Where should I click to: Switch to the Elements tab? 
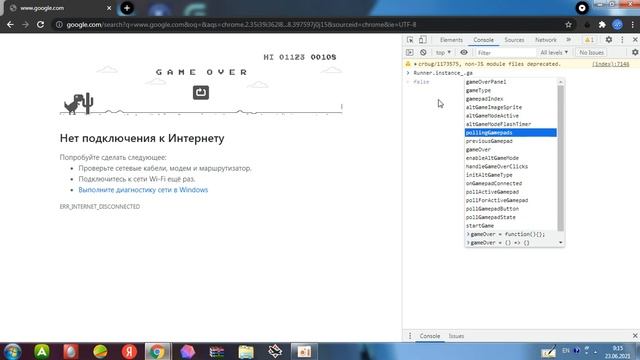coord(451,40)
